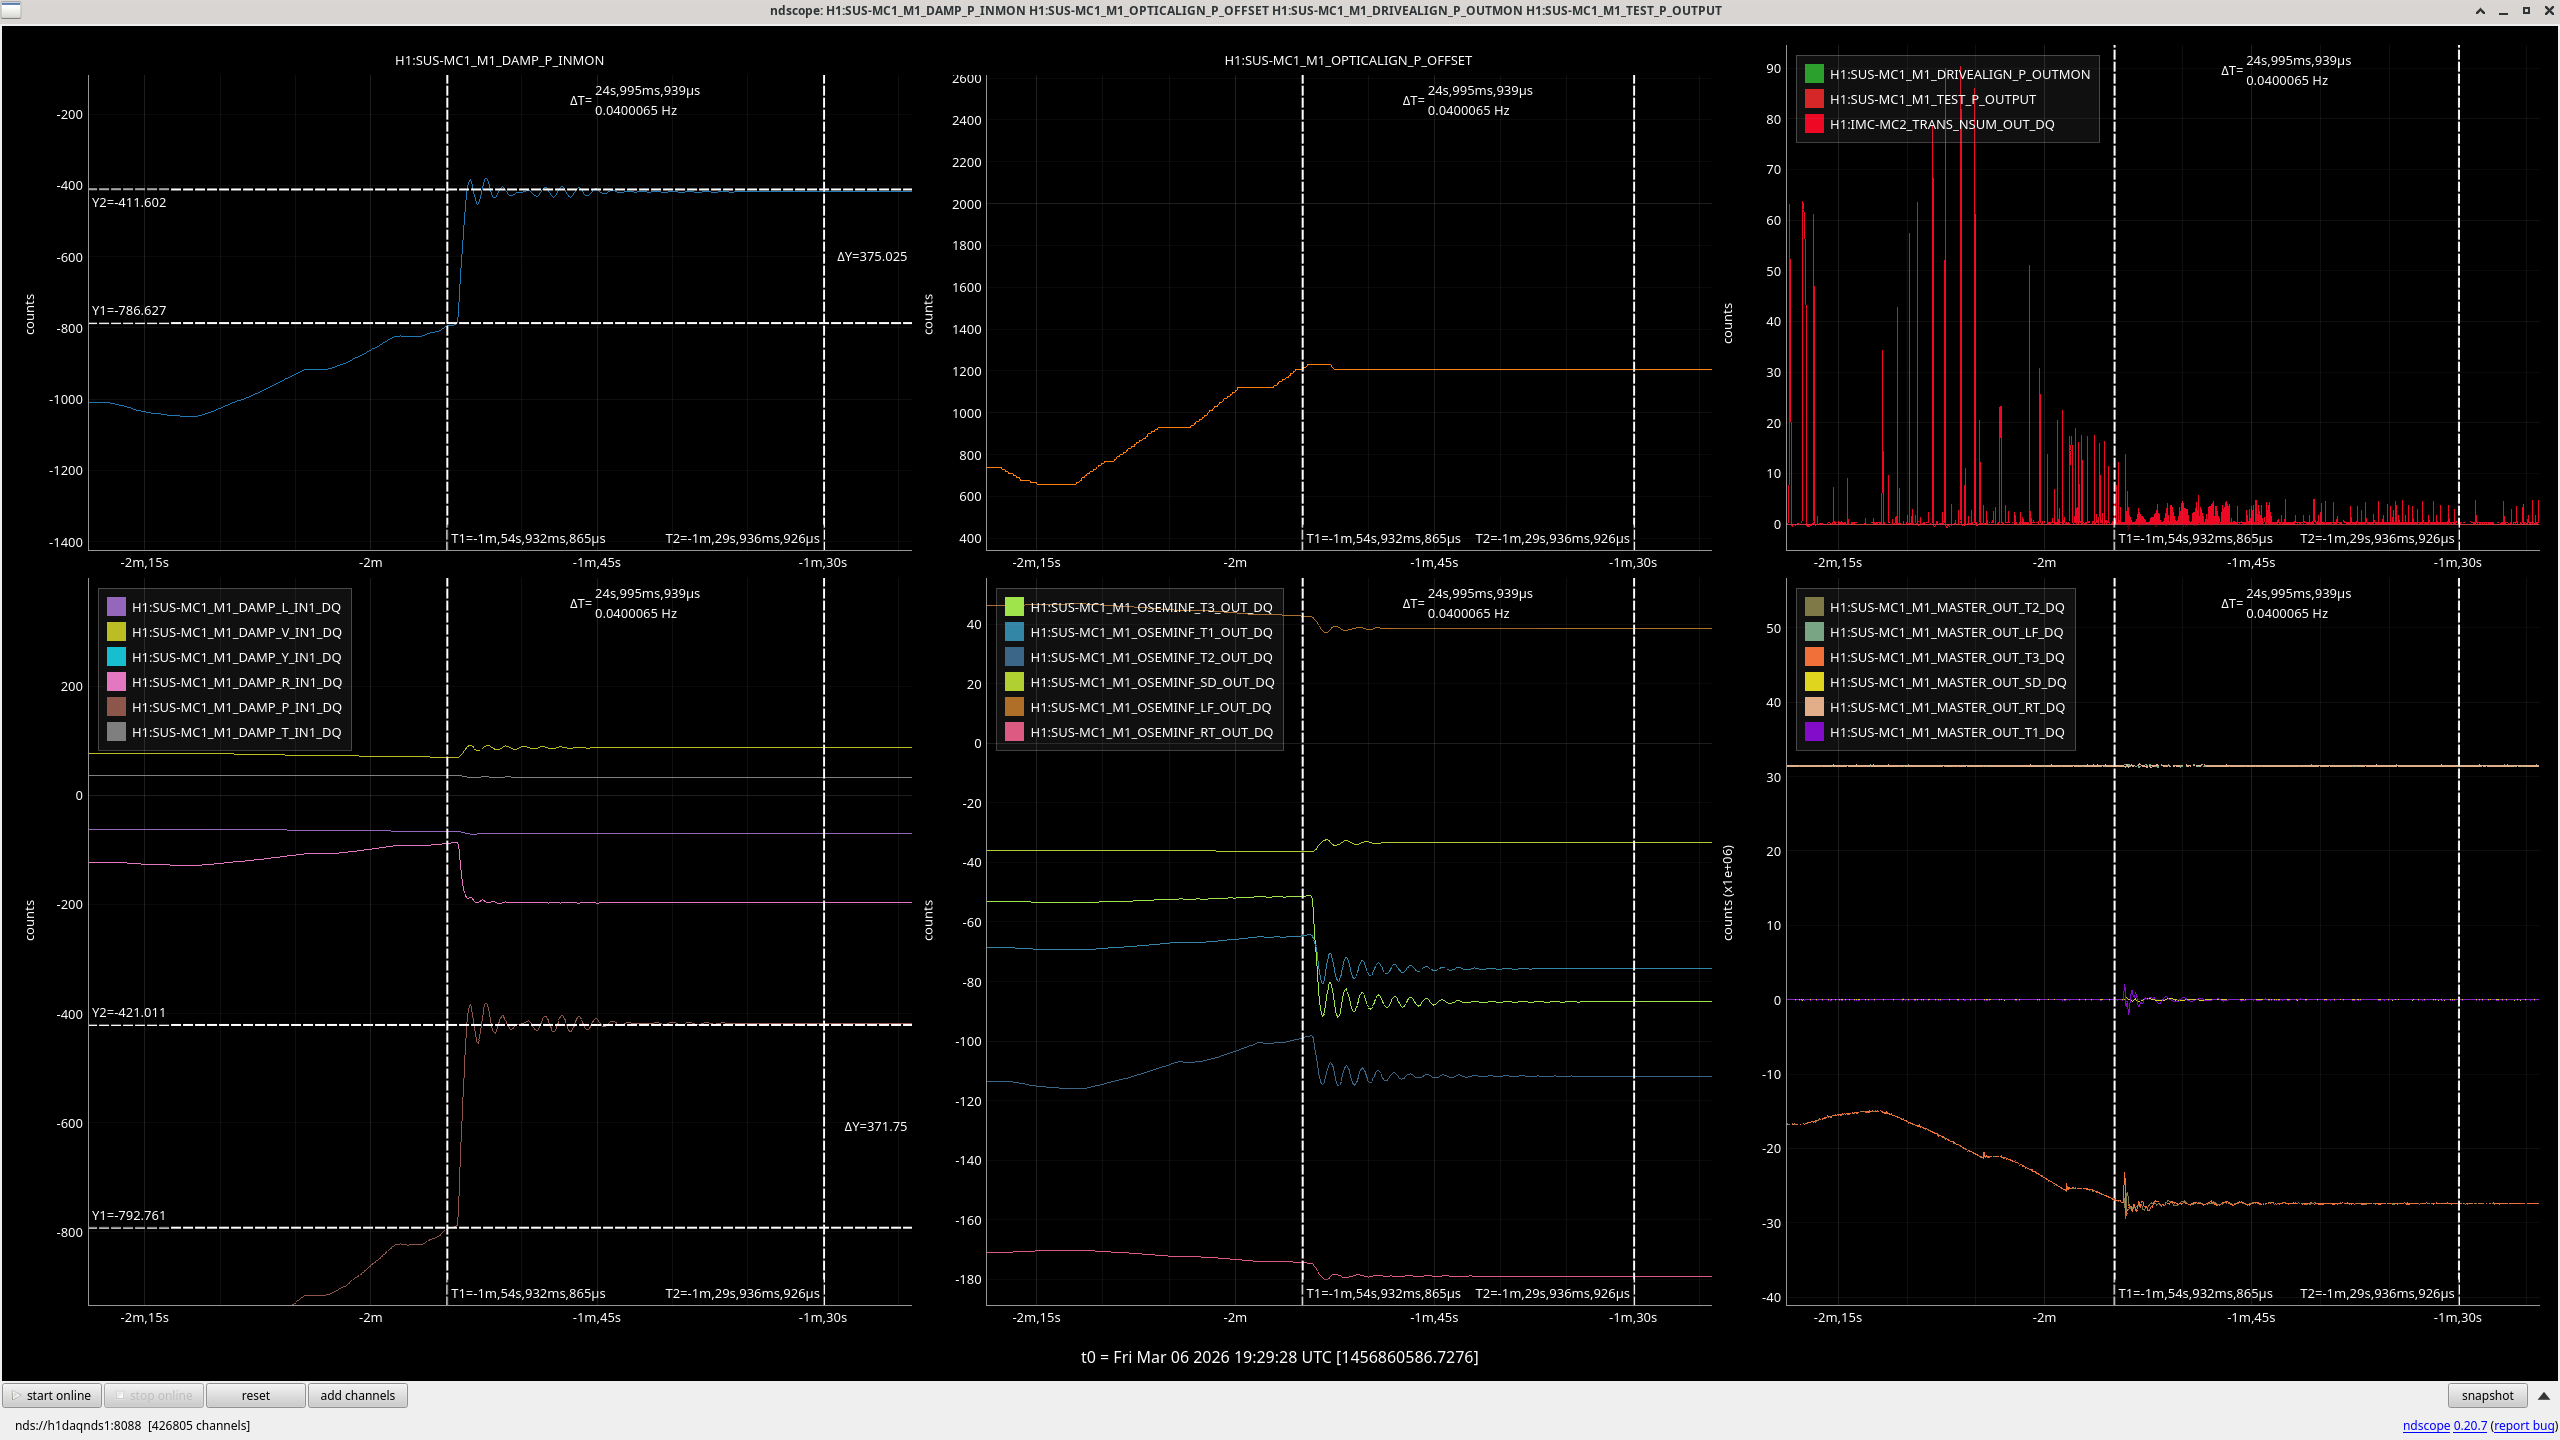Click MASTER_OUT_SD_DQ yellow legend swatch
Screen dimensions: 2560x1440
[x=1814, y=682]
